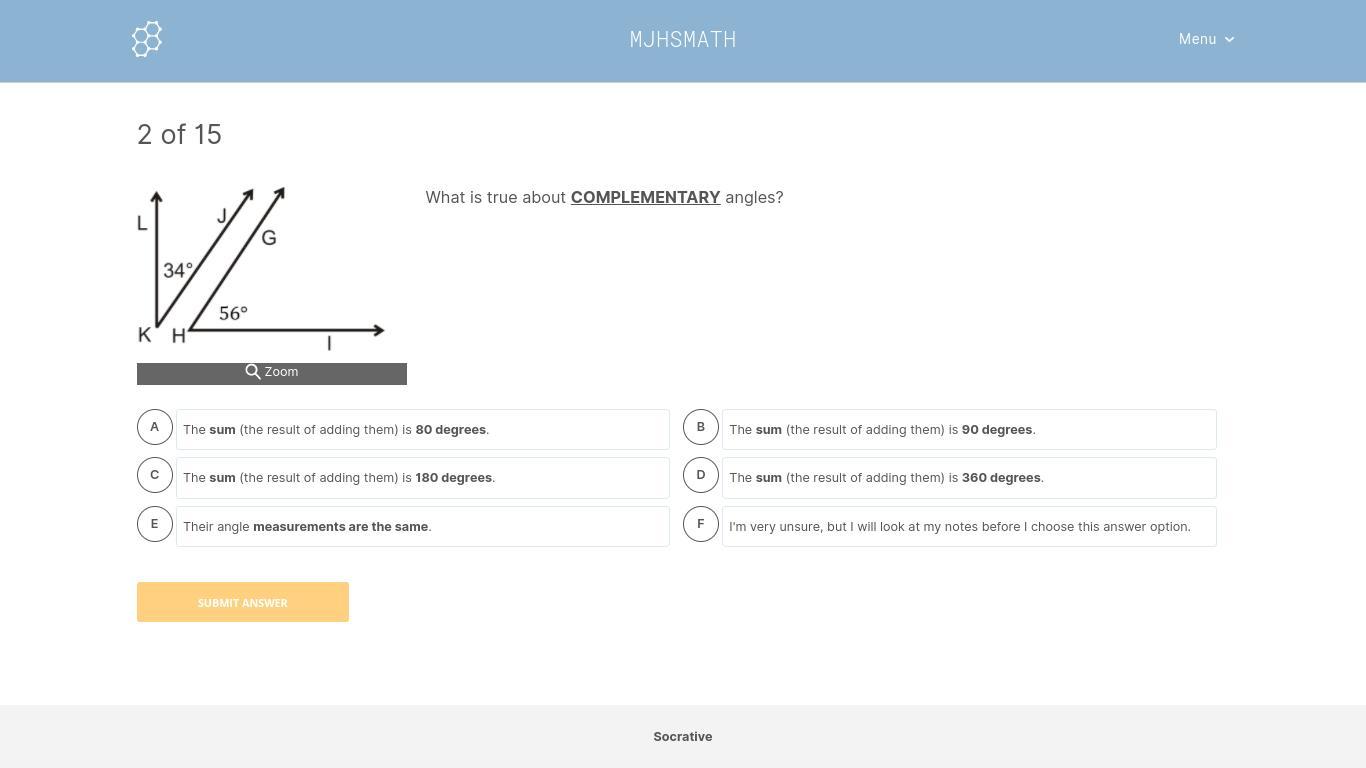Select the '90 degrees' answer text box
The width and height of the screenshot is (1366, 768).
[x=969, y=430]
